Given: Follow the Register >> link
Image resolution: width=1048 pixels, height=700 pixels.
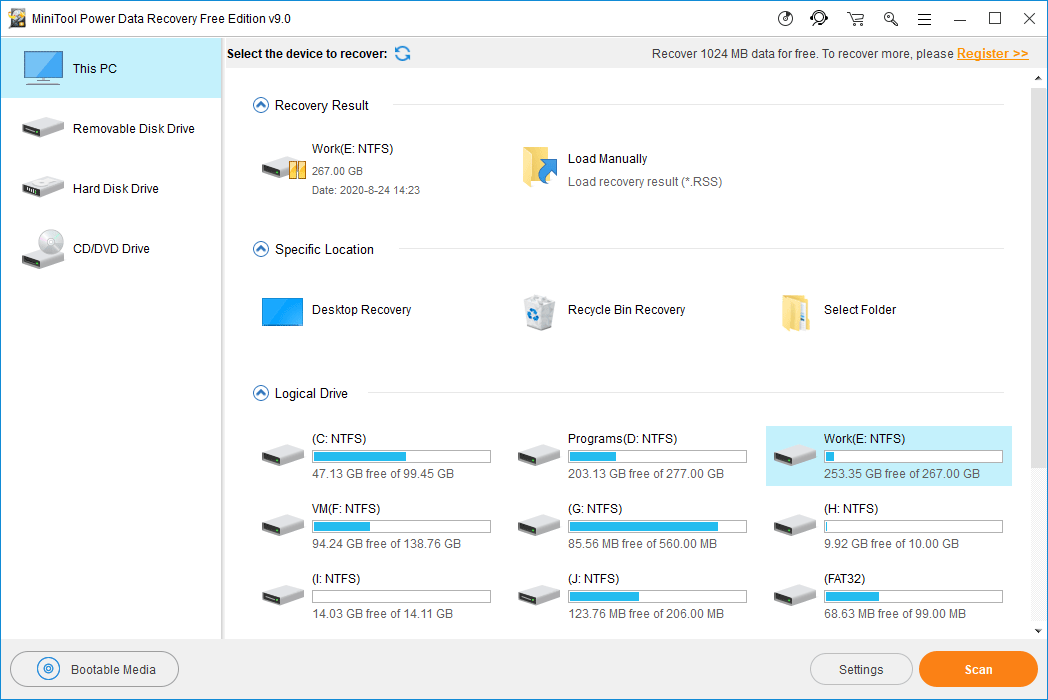Looking at the screenshot, I should pos(992,54).
